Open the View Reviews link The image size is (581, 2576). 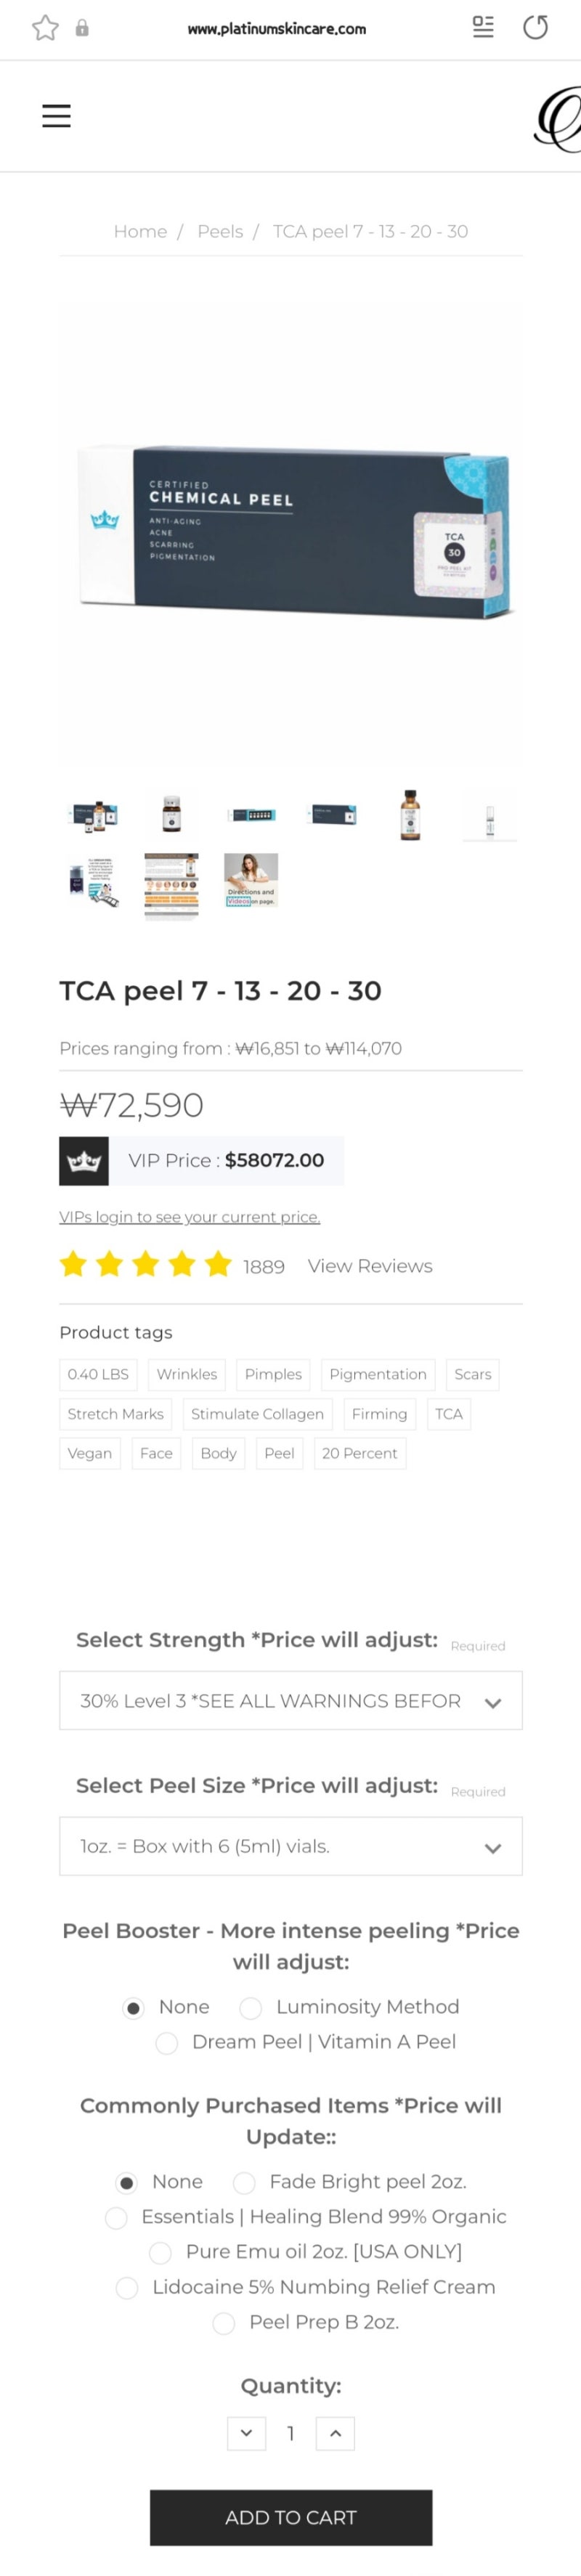[x=370, y=1266]
